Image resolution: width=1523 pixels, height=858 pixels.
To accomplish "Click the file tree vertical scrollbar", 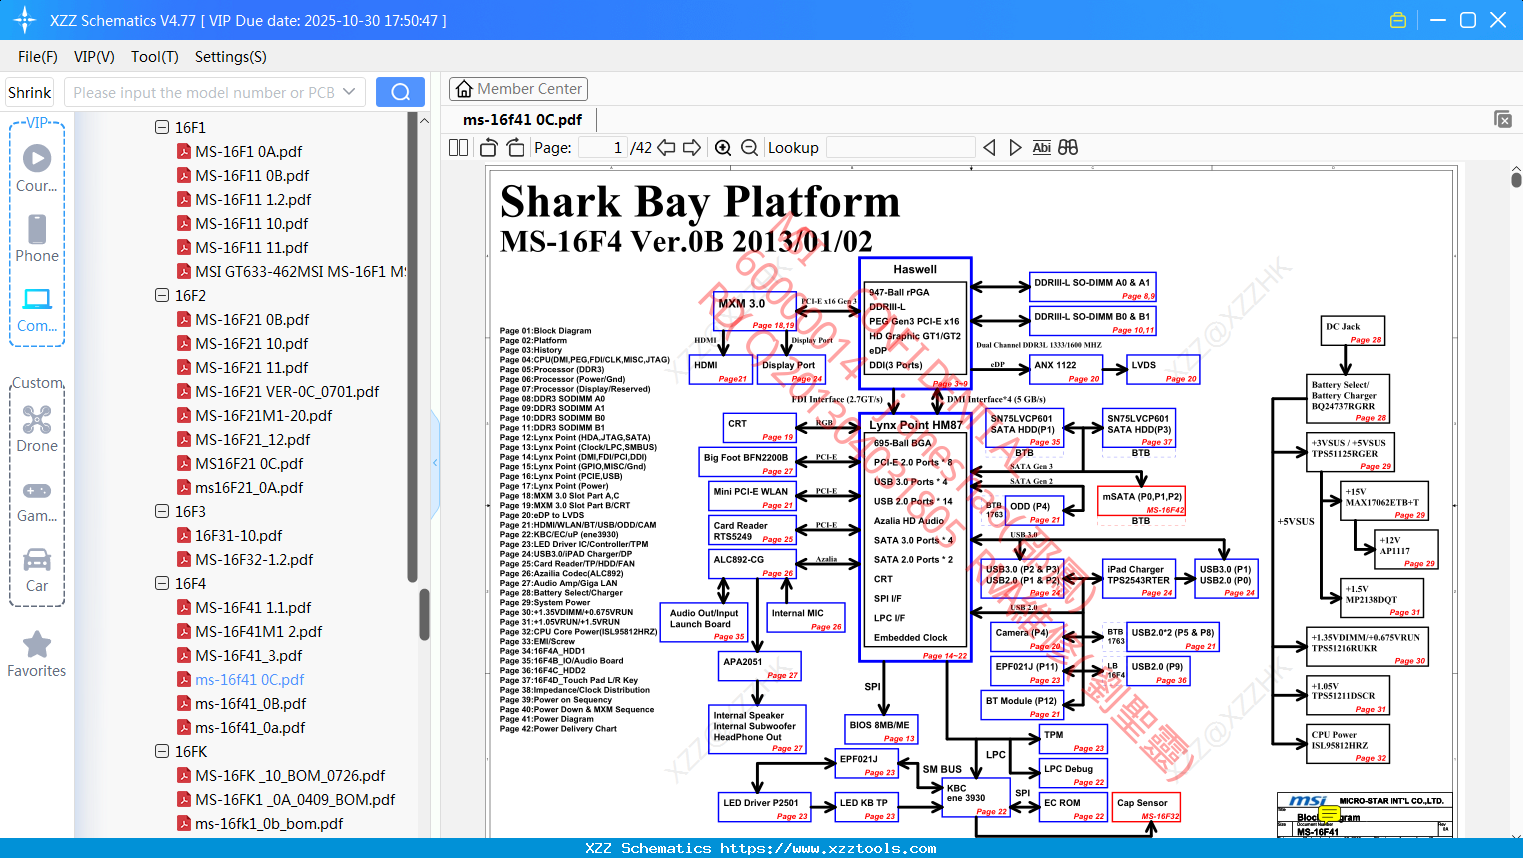I will (424, 614).
